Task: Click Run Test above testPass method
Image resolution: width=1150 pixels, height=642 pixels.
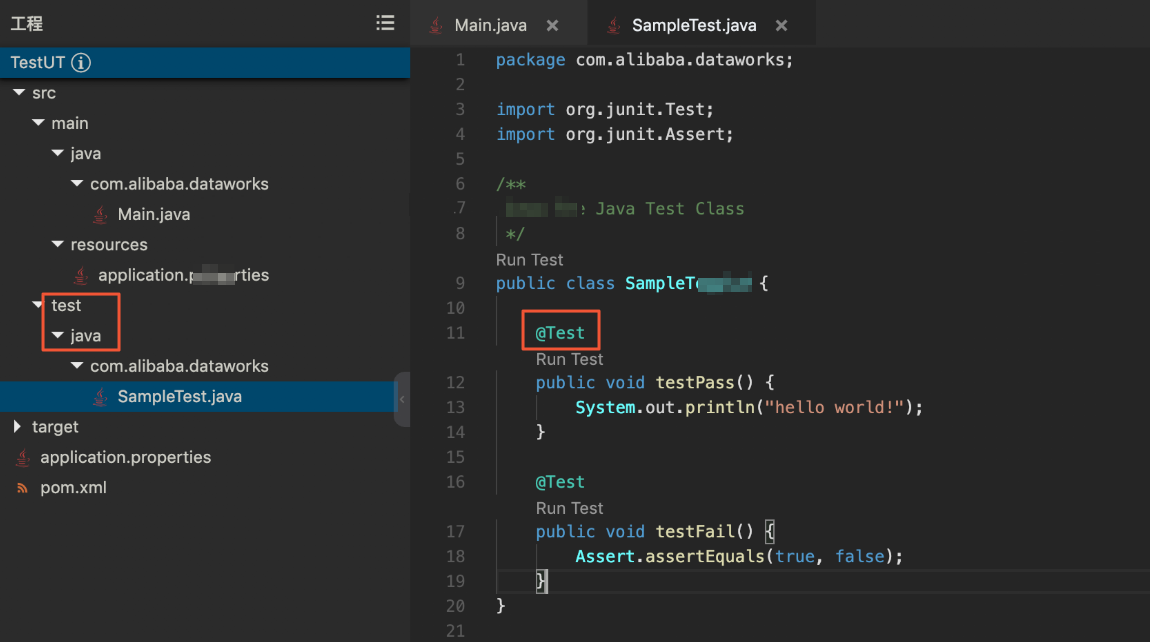Action: (x=569, y=359)
